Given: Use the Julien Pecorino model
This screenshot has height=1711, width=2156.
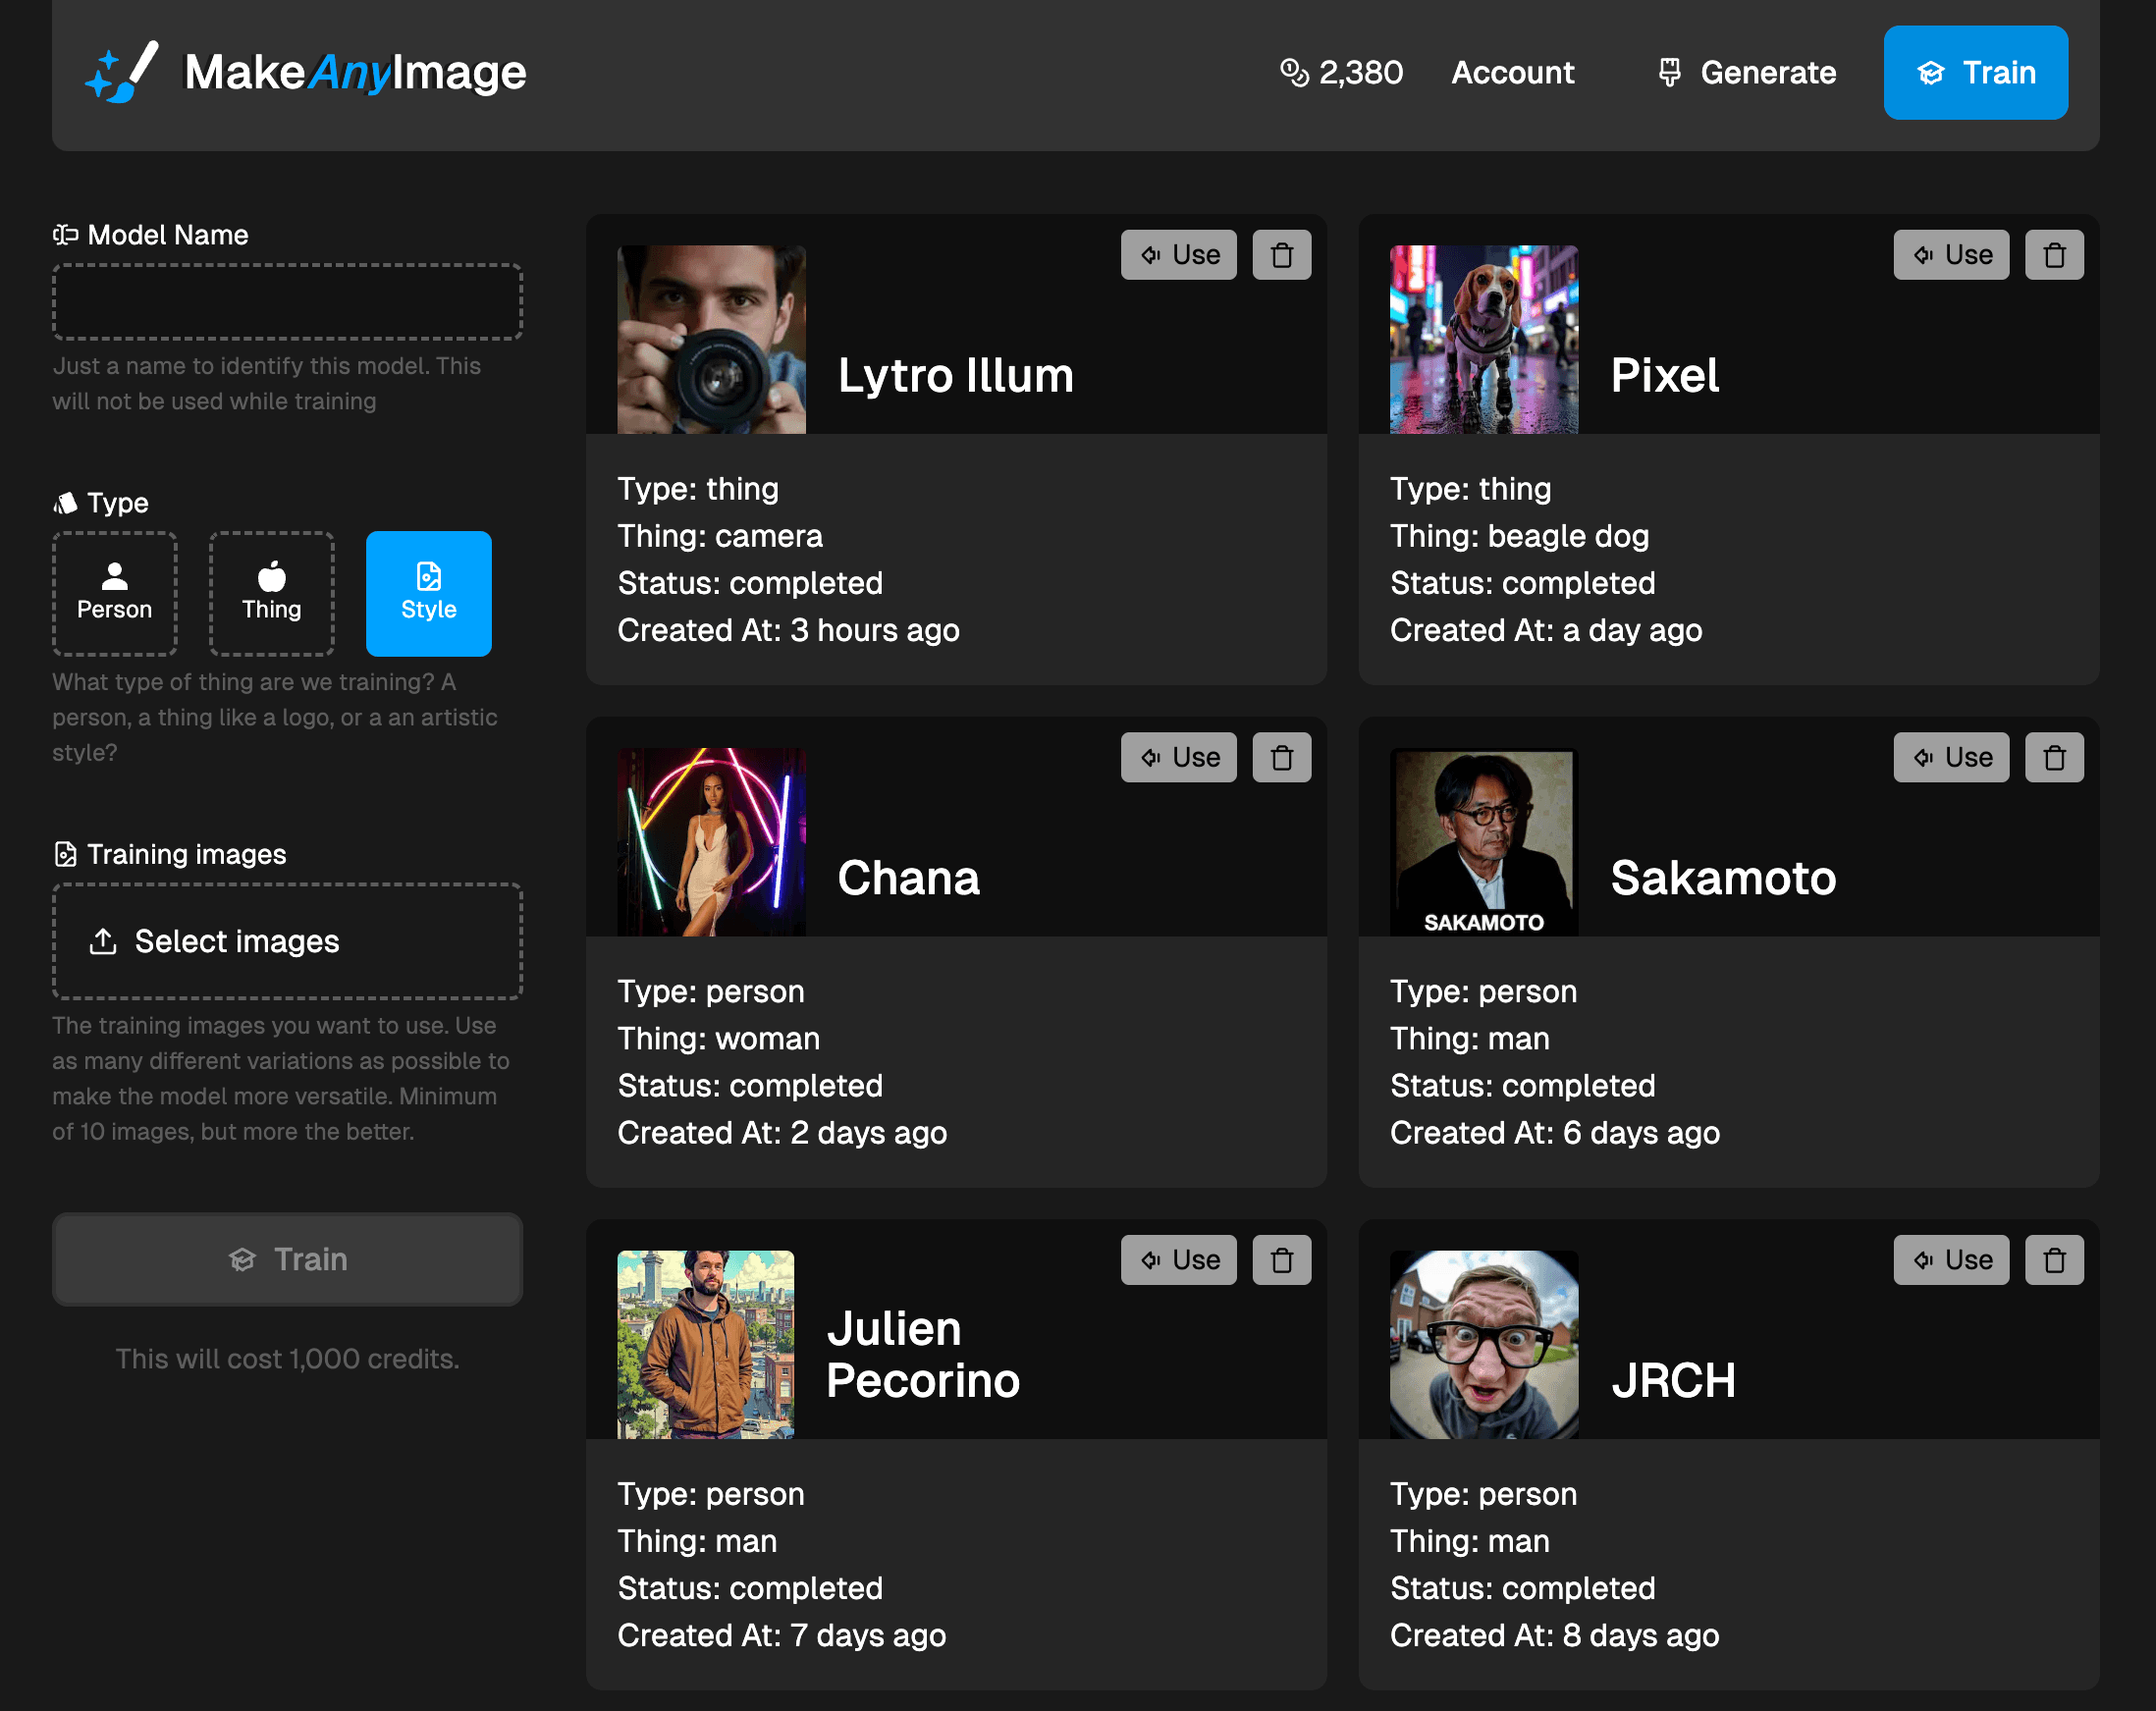Looking at the screenshot, I should point(1178,1260).
